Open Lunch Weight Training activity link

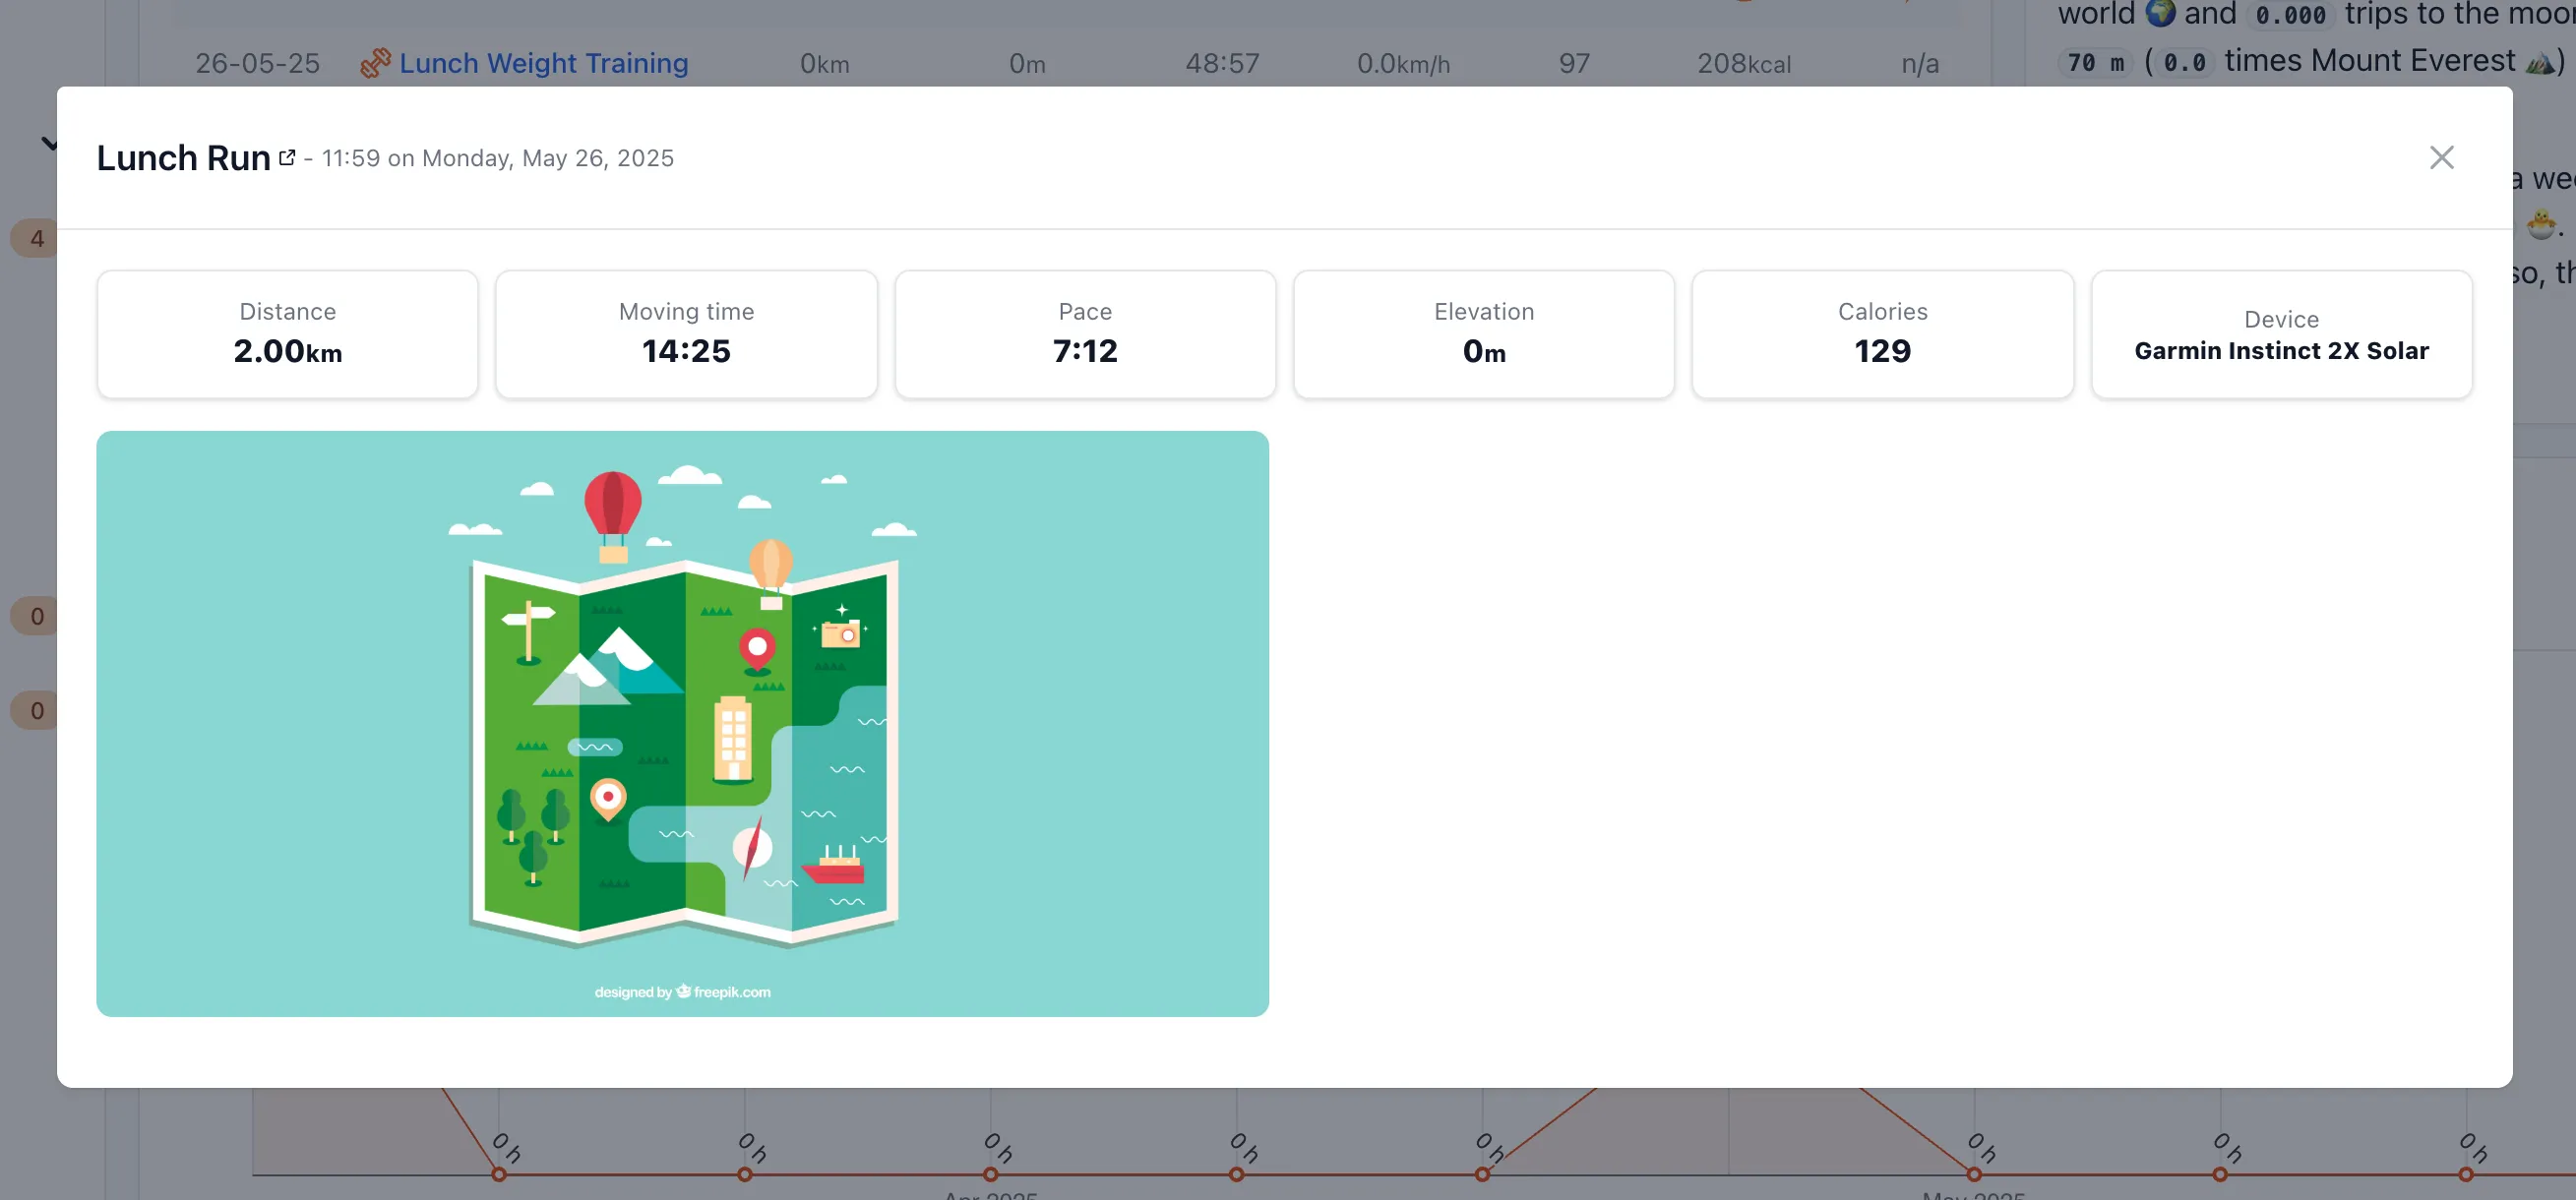(x=543, y=63)
